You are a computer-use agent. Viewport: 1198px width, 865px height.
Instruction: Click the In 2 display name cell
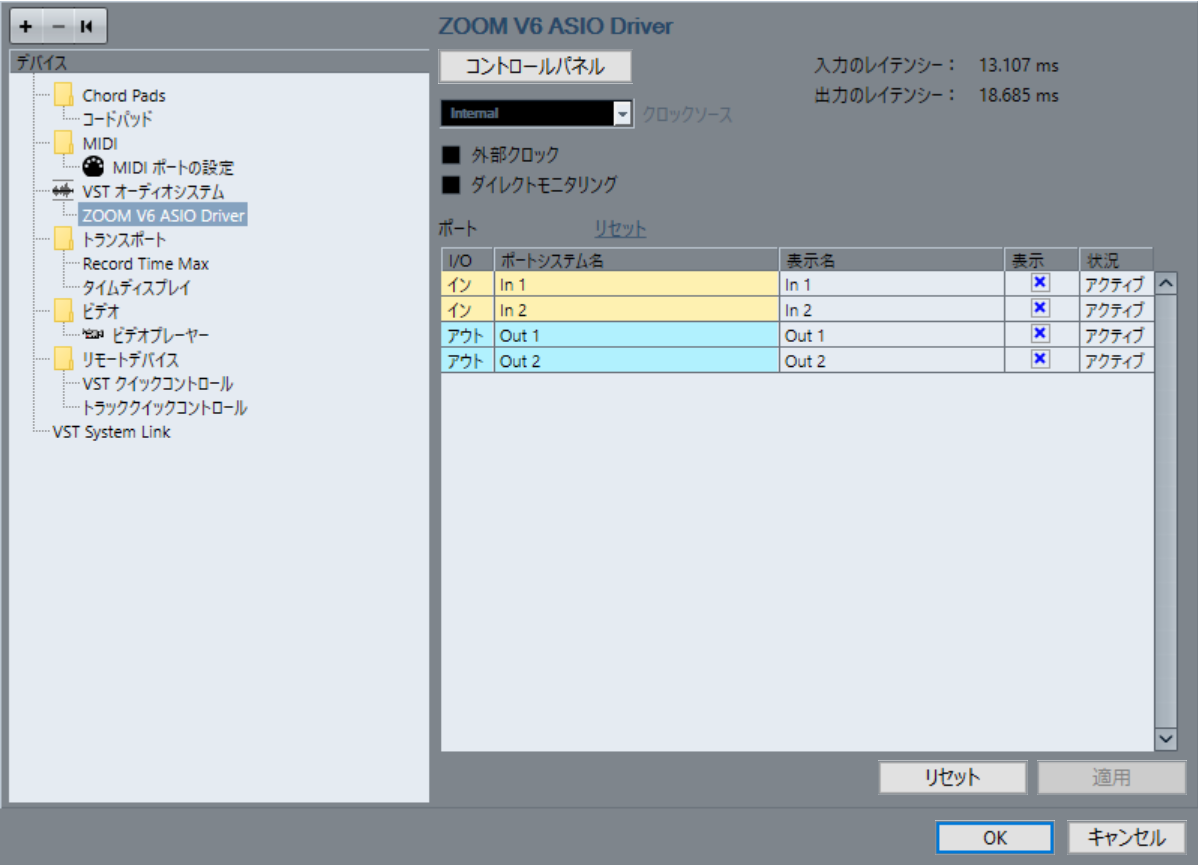pos(892,309)
